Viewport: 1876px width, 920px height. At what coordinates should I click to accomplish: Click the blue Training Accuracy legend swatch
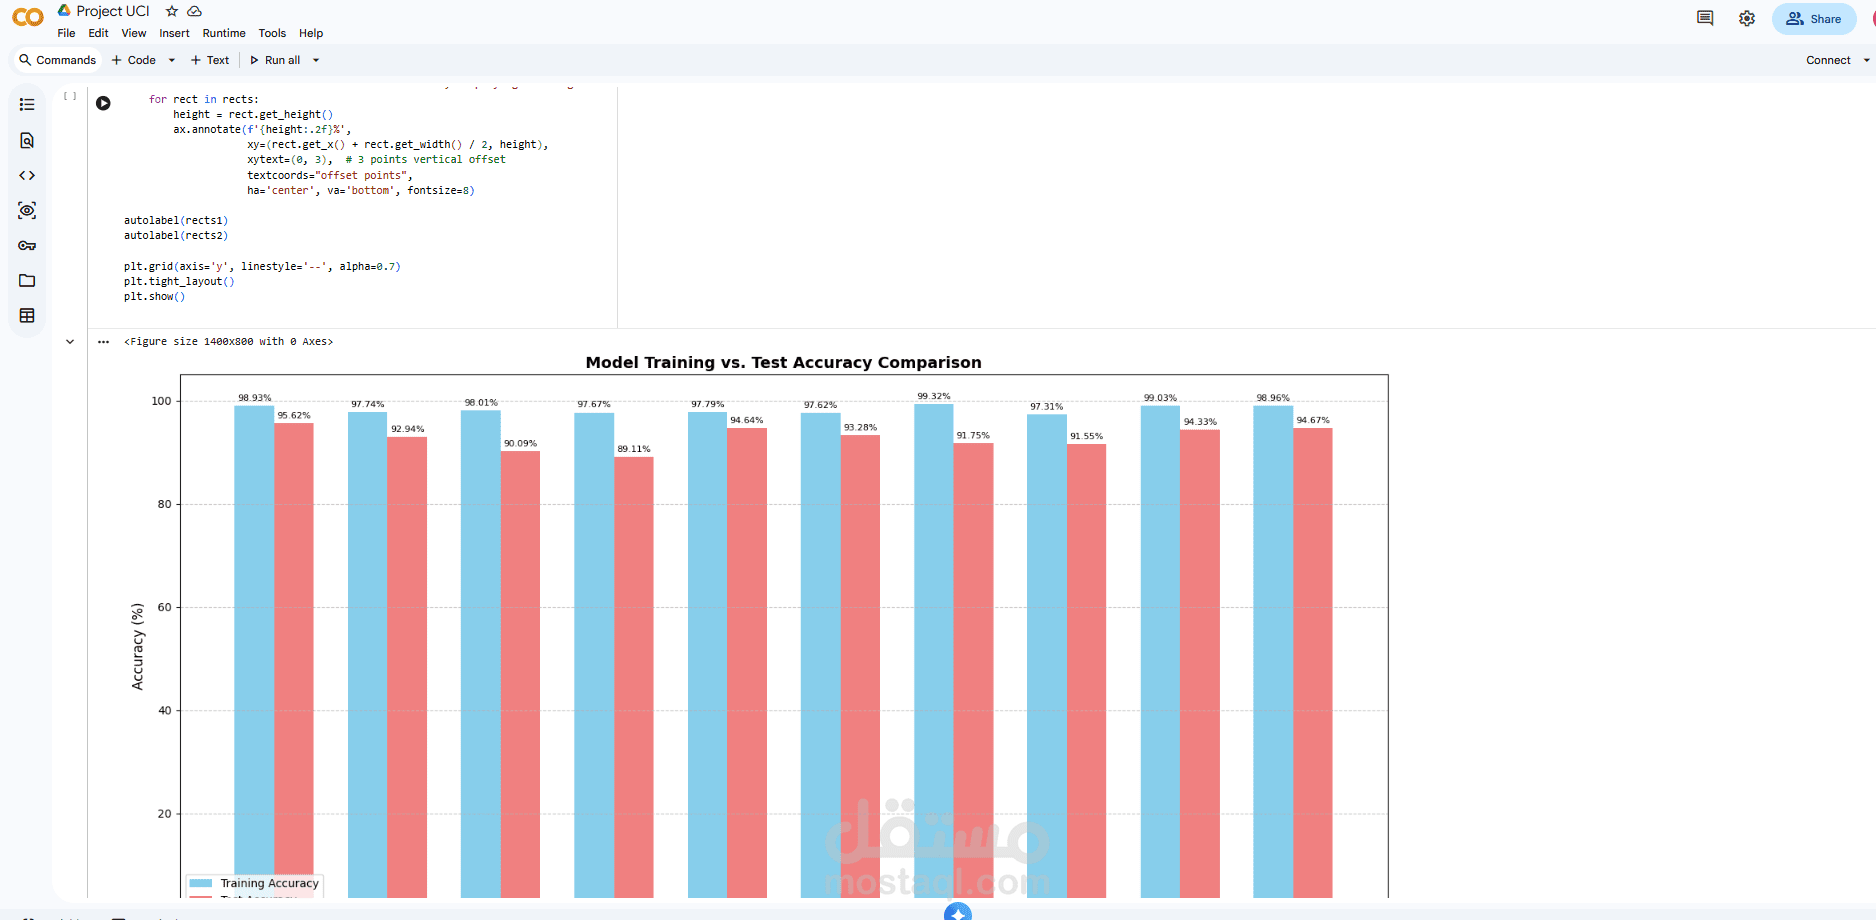tap(201, 883)
